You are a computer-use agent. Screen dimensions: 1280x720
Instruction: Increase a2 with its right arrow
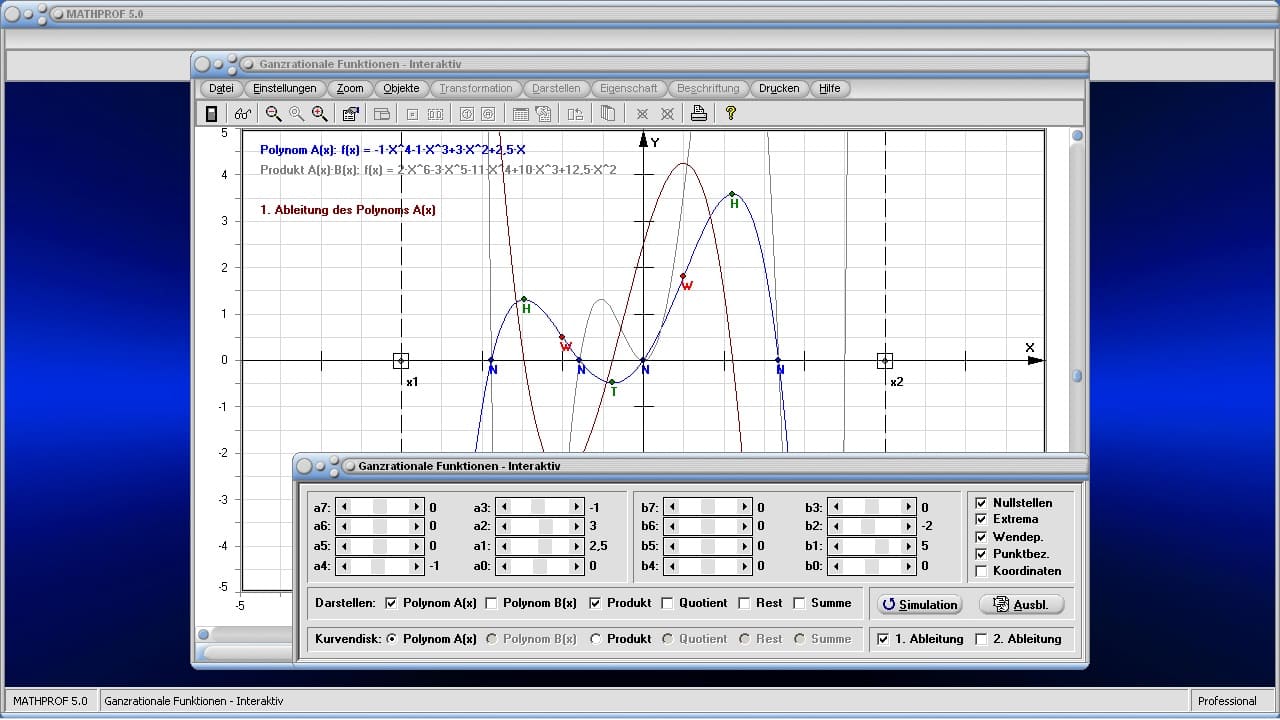577,526
